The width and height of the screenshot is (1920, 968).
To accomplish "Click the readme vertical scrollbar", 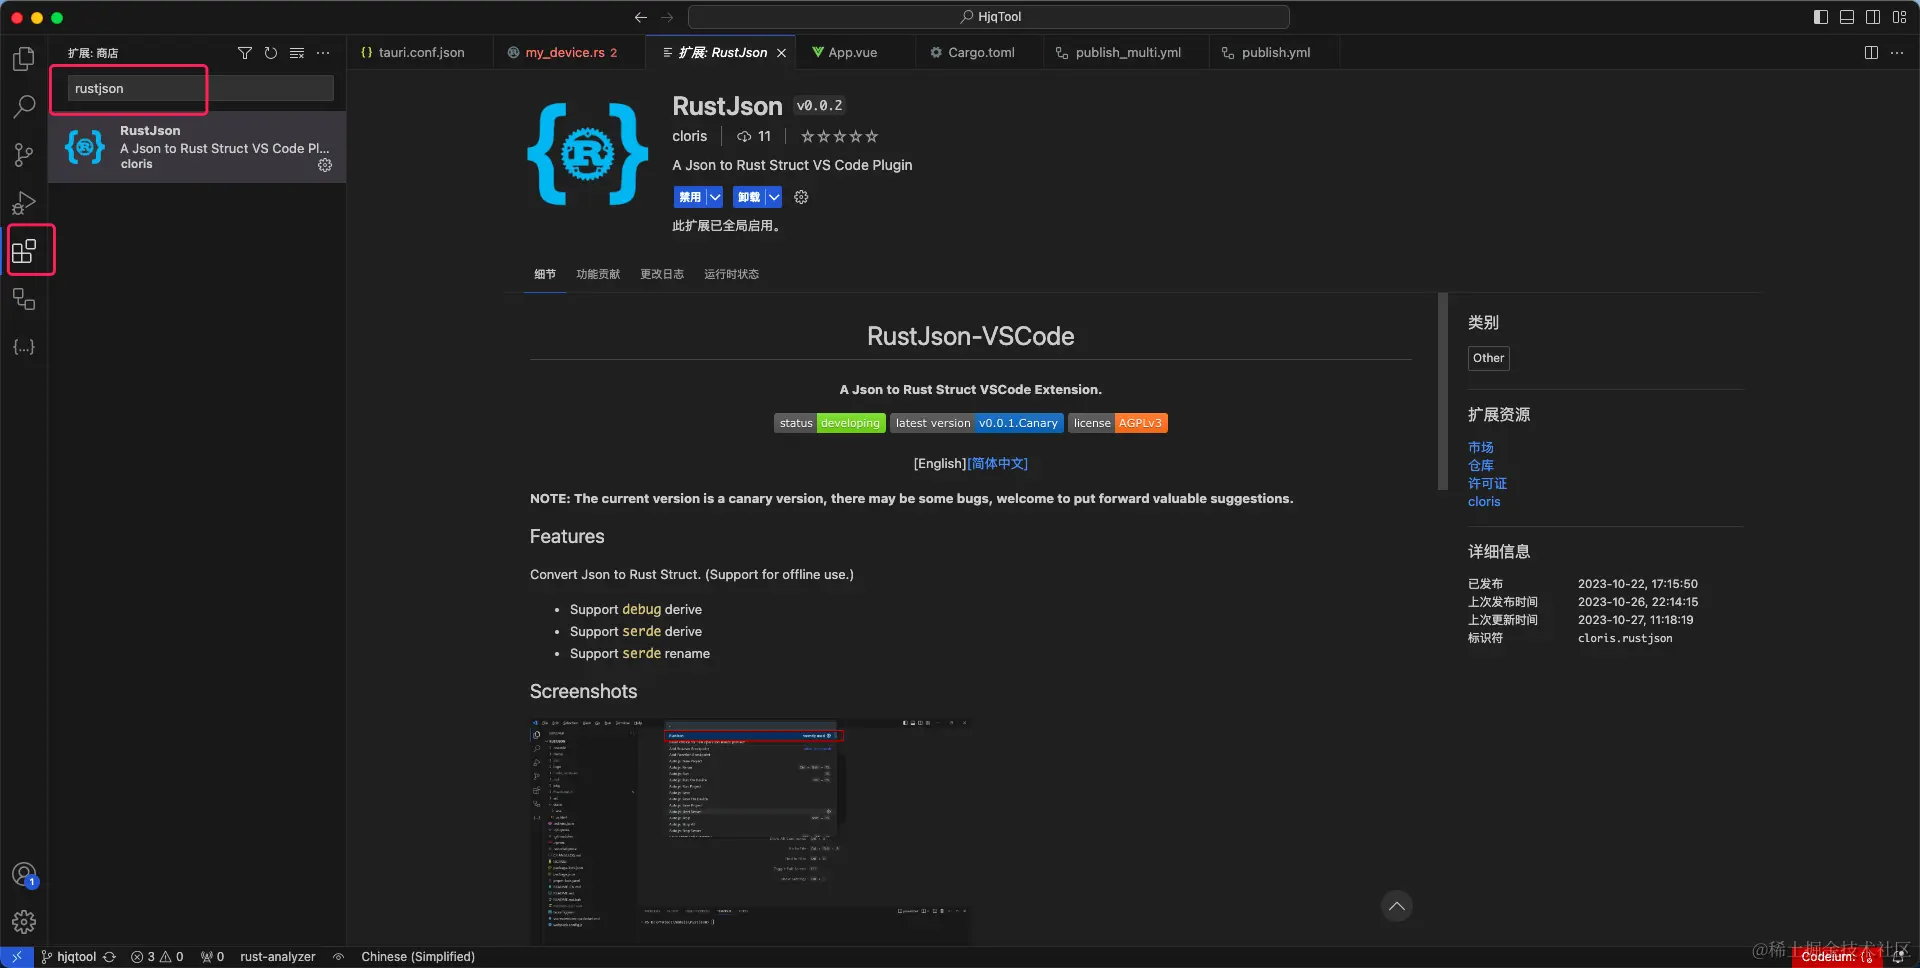I will 1442,391.
